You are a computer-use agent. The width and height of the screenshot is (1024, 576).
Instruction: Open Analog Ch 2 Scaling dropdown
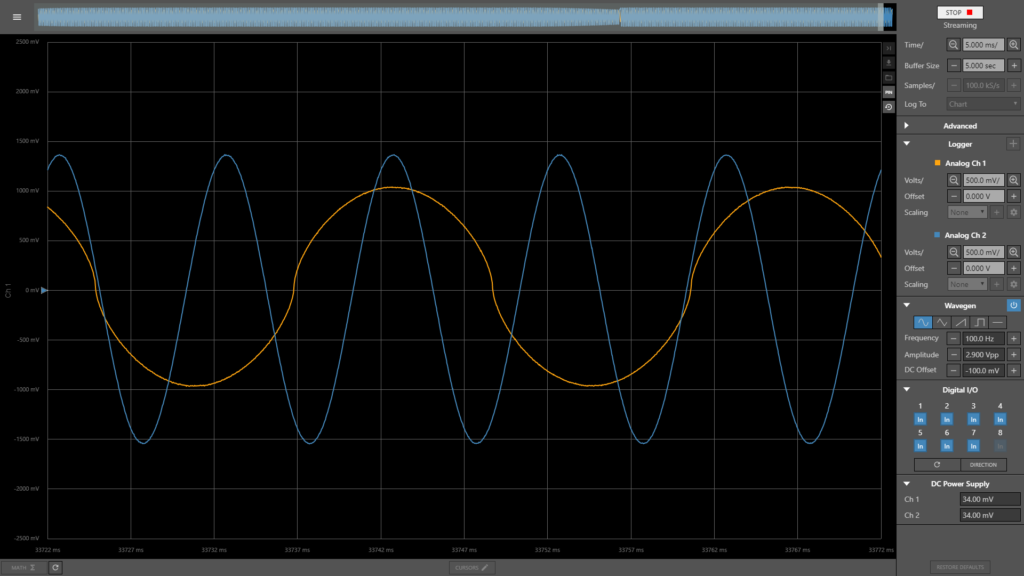coord(967,284)
